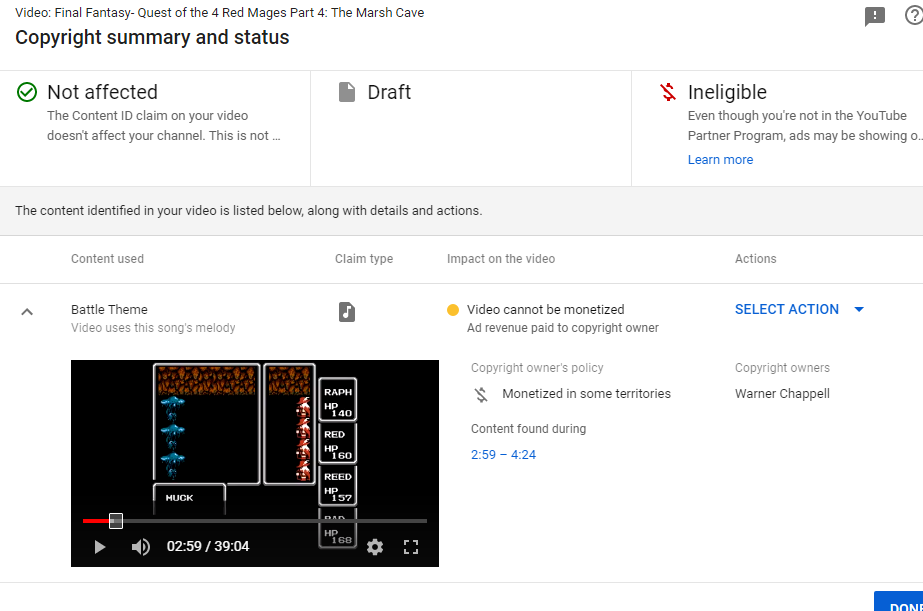Click the green Not affected checkmark icon

[27, 92]
